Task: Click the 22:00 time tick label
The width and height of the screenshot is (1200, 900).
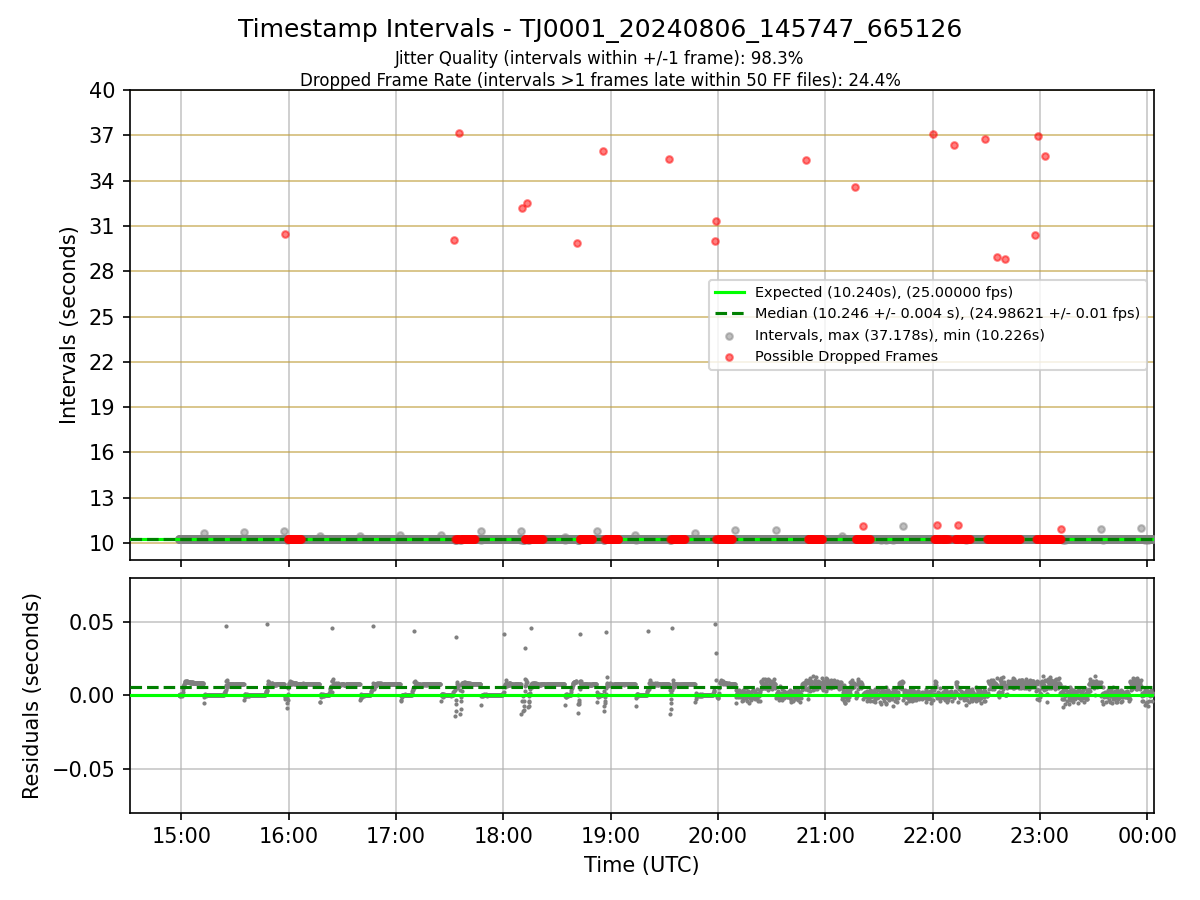Action: coord(932,835)
